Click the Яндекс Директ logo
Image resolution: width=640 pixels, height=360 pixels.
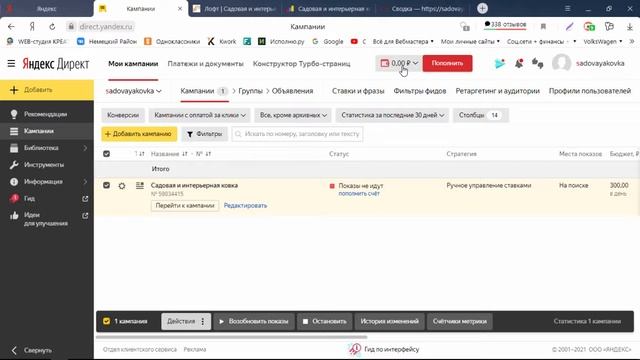pos(56,64)
